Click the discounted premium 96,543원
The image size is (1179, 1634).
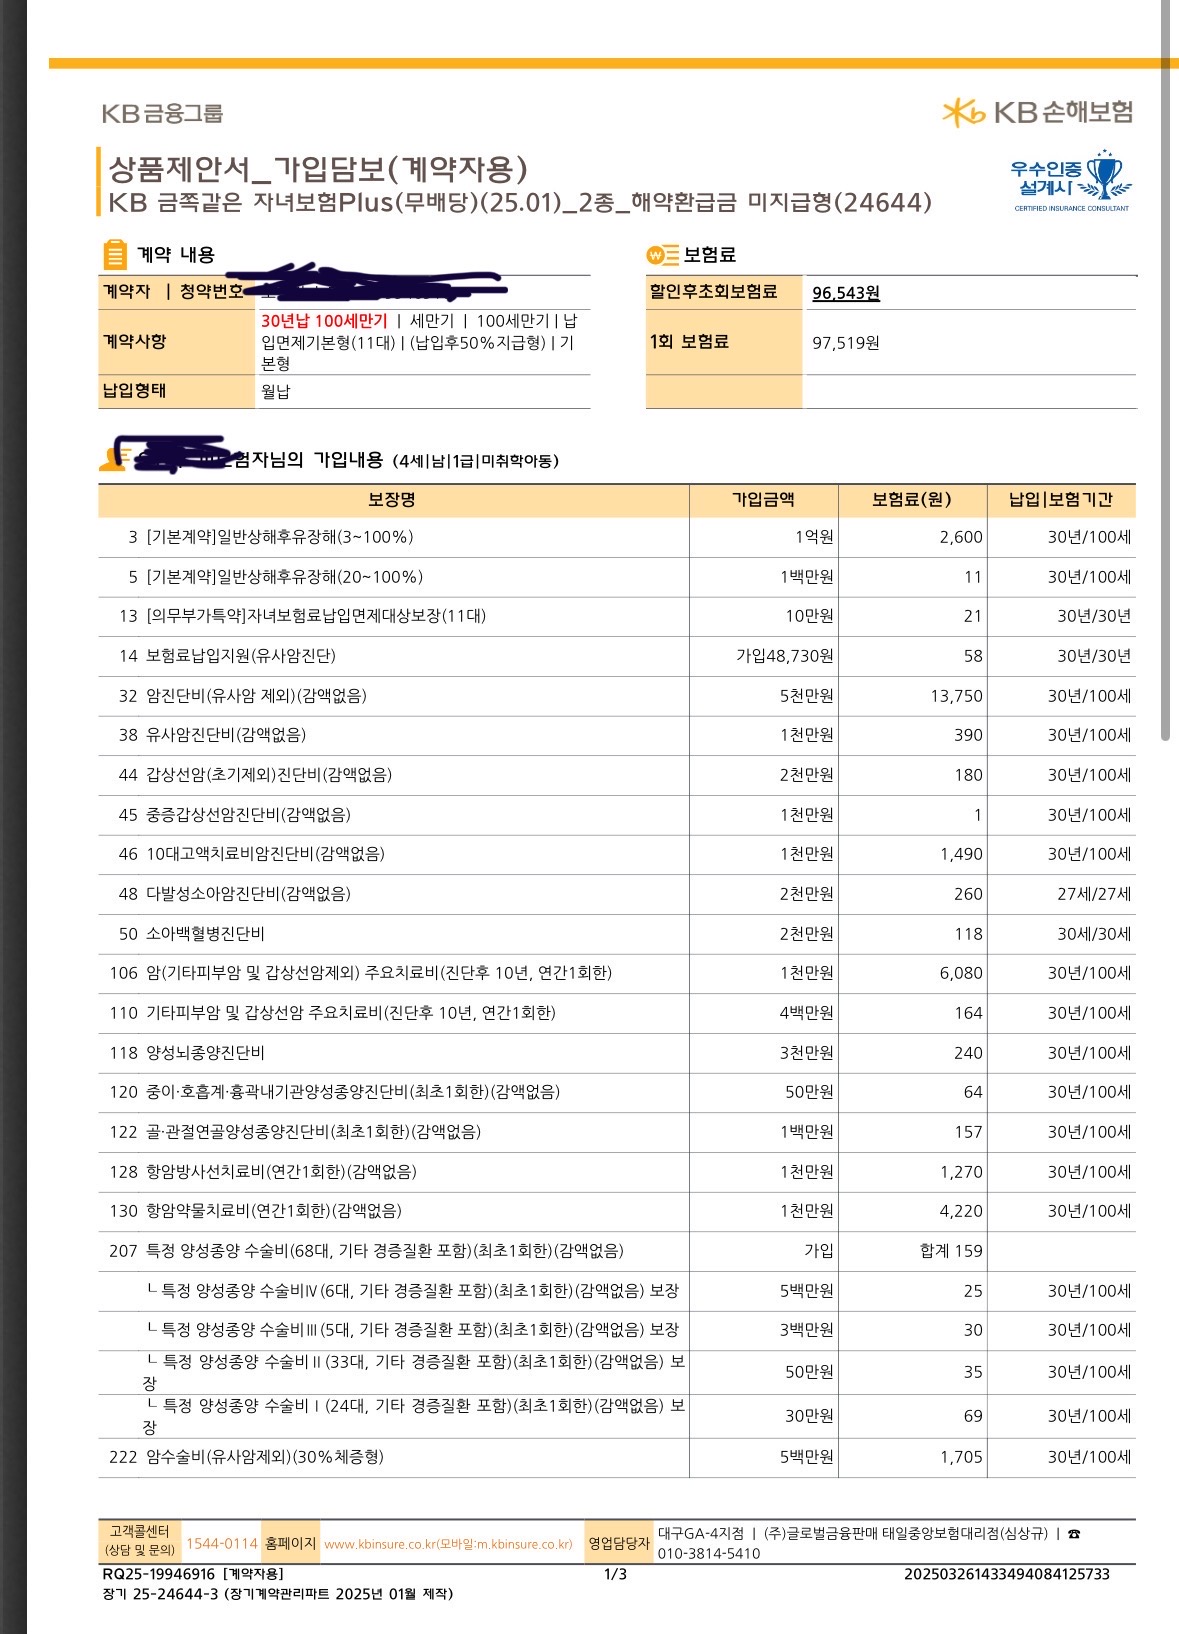tap(846, 293)
